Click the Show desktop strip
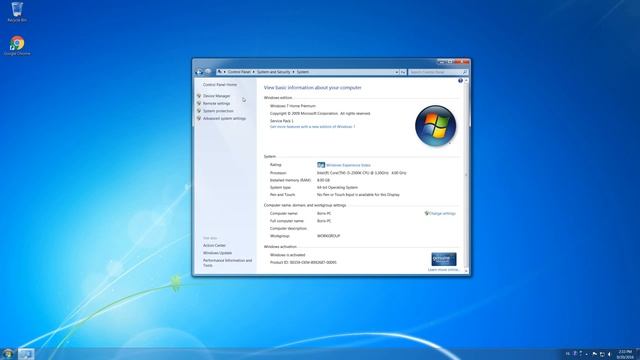 [x=638, y=354]
